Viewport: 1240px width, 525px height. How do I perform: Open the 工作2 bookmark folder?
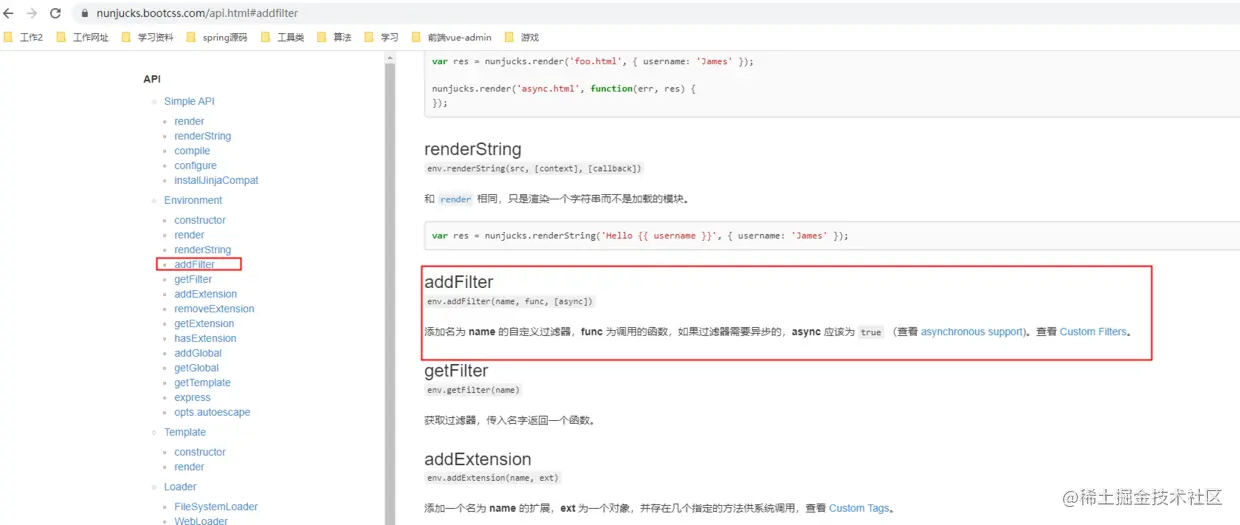(x=23, y=37)
